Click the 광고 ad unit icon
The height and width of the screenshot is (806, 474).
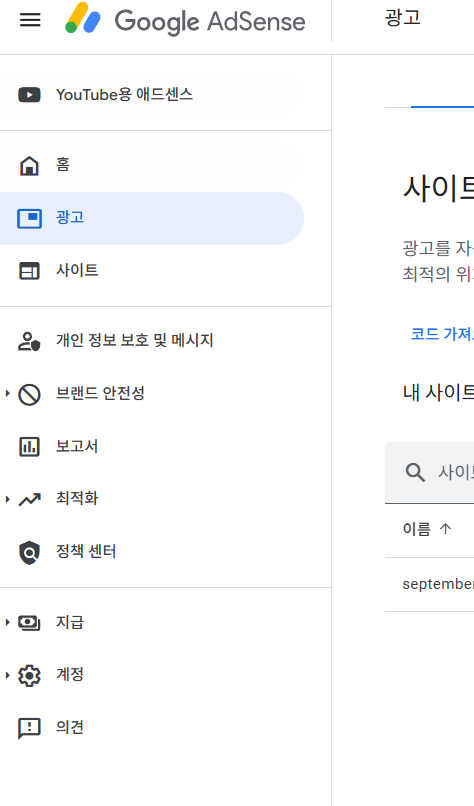pos(29,218)
